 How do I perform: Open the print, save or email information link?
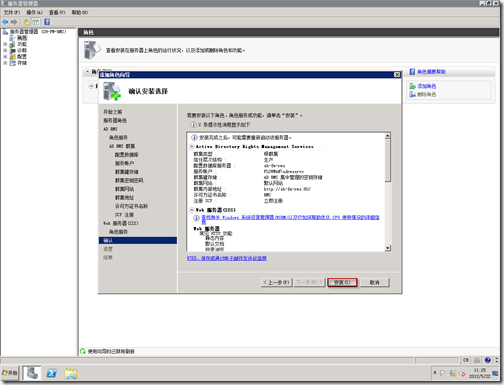pos(227,258)
